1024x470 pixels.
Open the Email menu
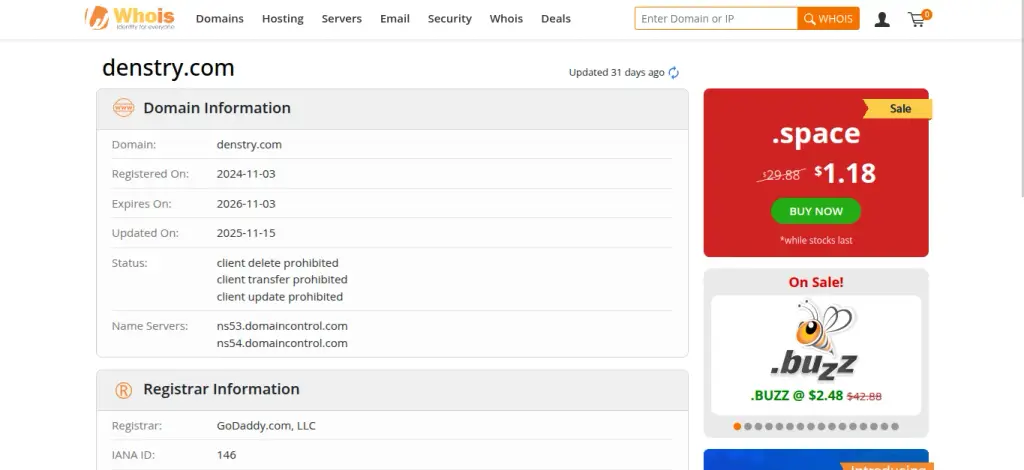[395, 19]
